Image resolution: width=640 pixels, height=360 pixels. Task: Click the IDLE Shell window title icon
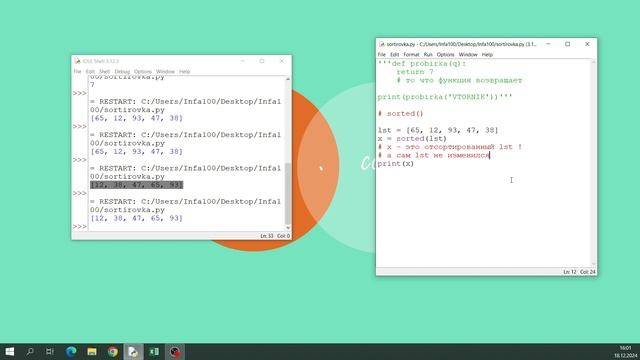77,61
